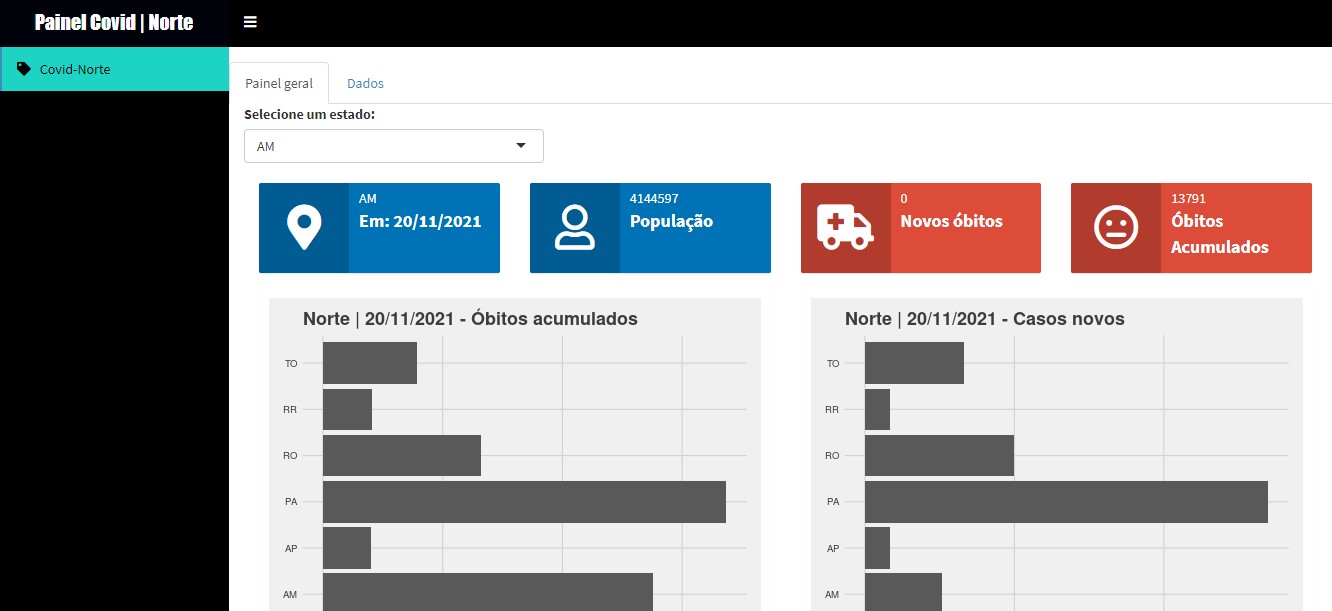Click the TO bar in Casos novos chart
The height and width of the screenshot is (611, 1332).
tap(914, 362)
